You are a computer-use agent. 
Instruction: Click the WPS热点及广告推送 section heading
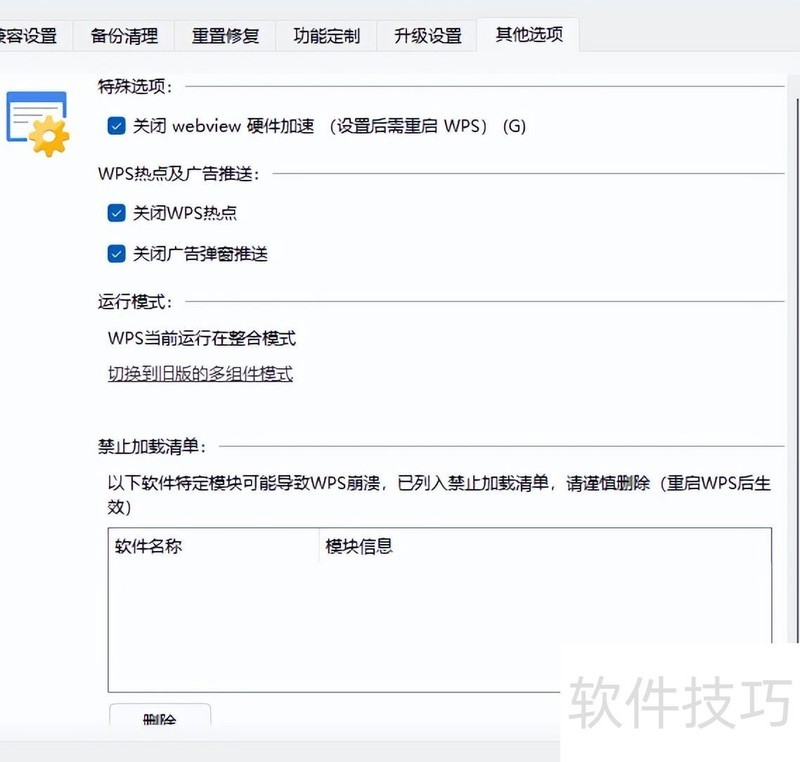click(179, 173)
